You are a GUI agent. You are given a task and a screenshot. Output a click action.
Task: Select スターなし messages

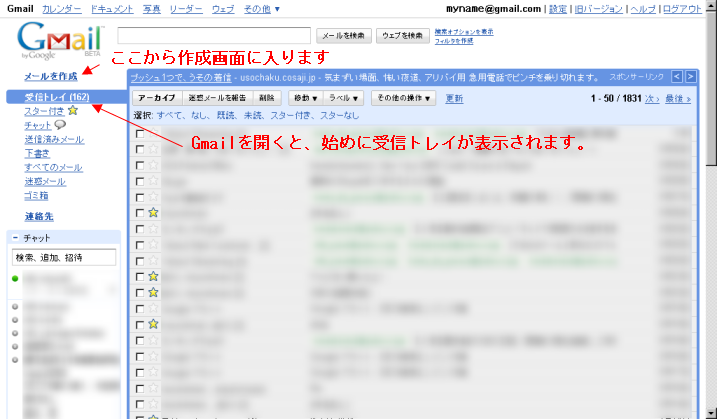(339, 115)
